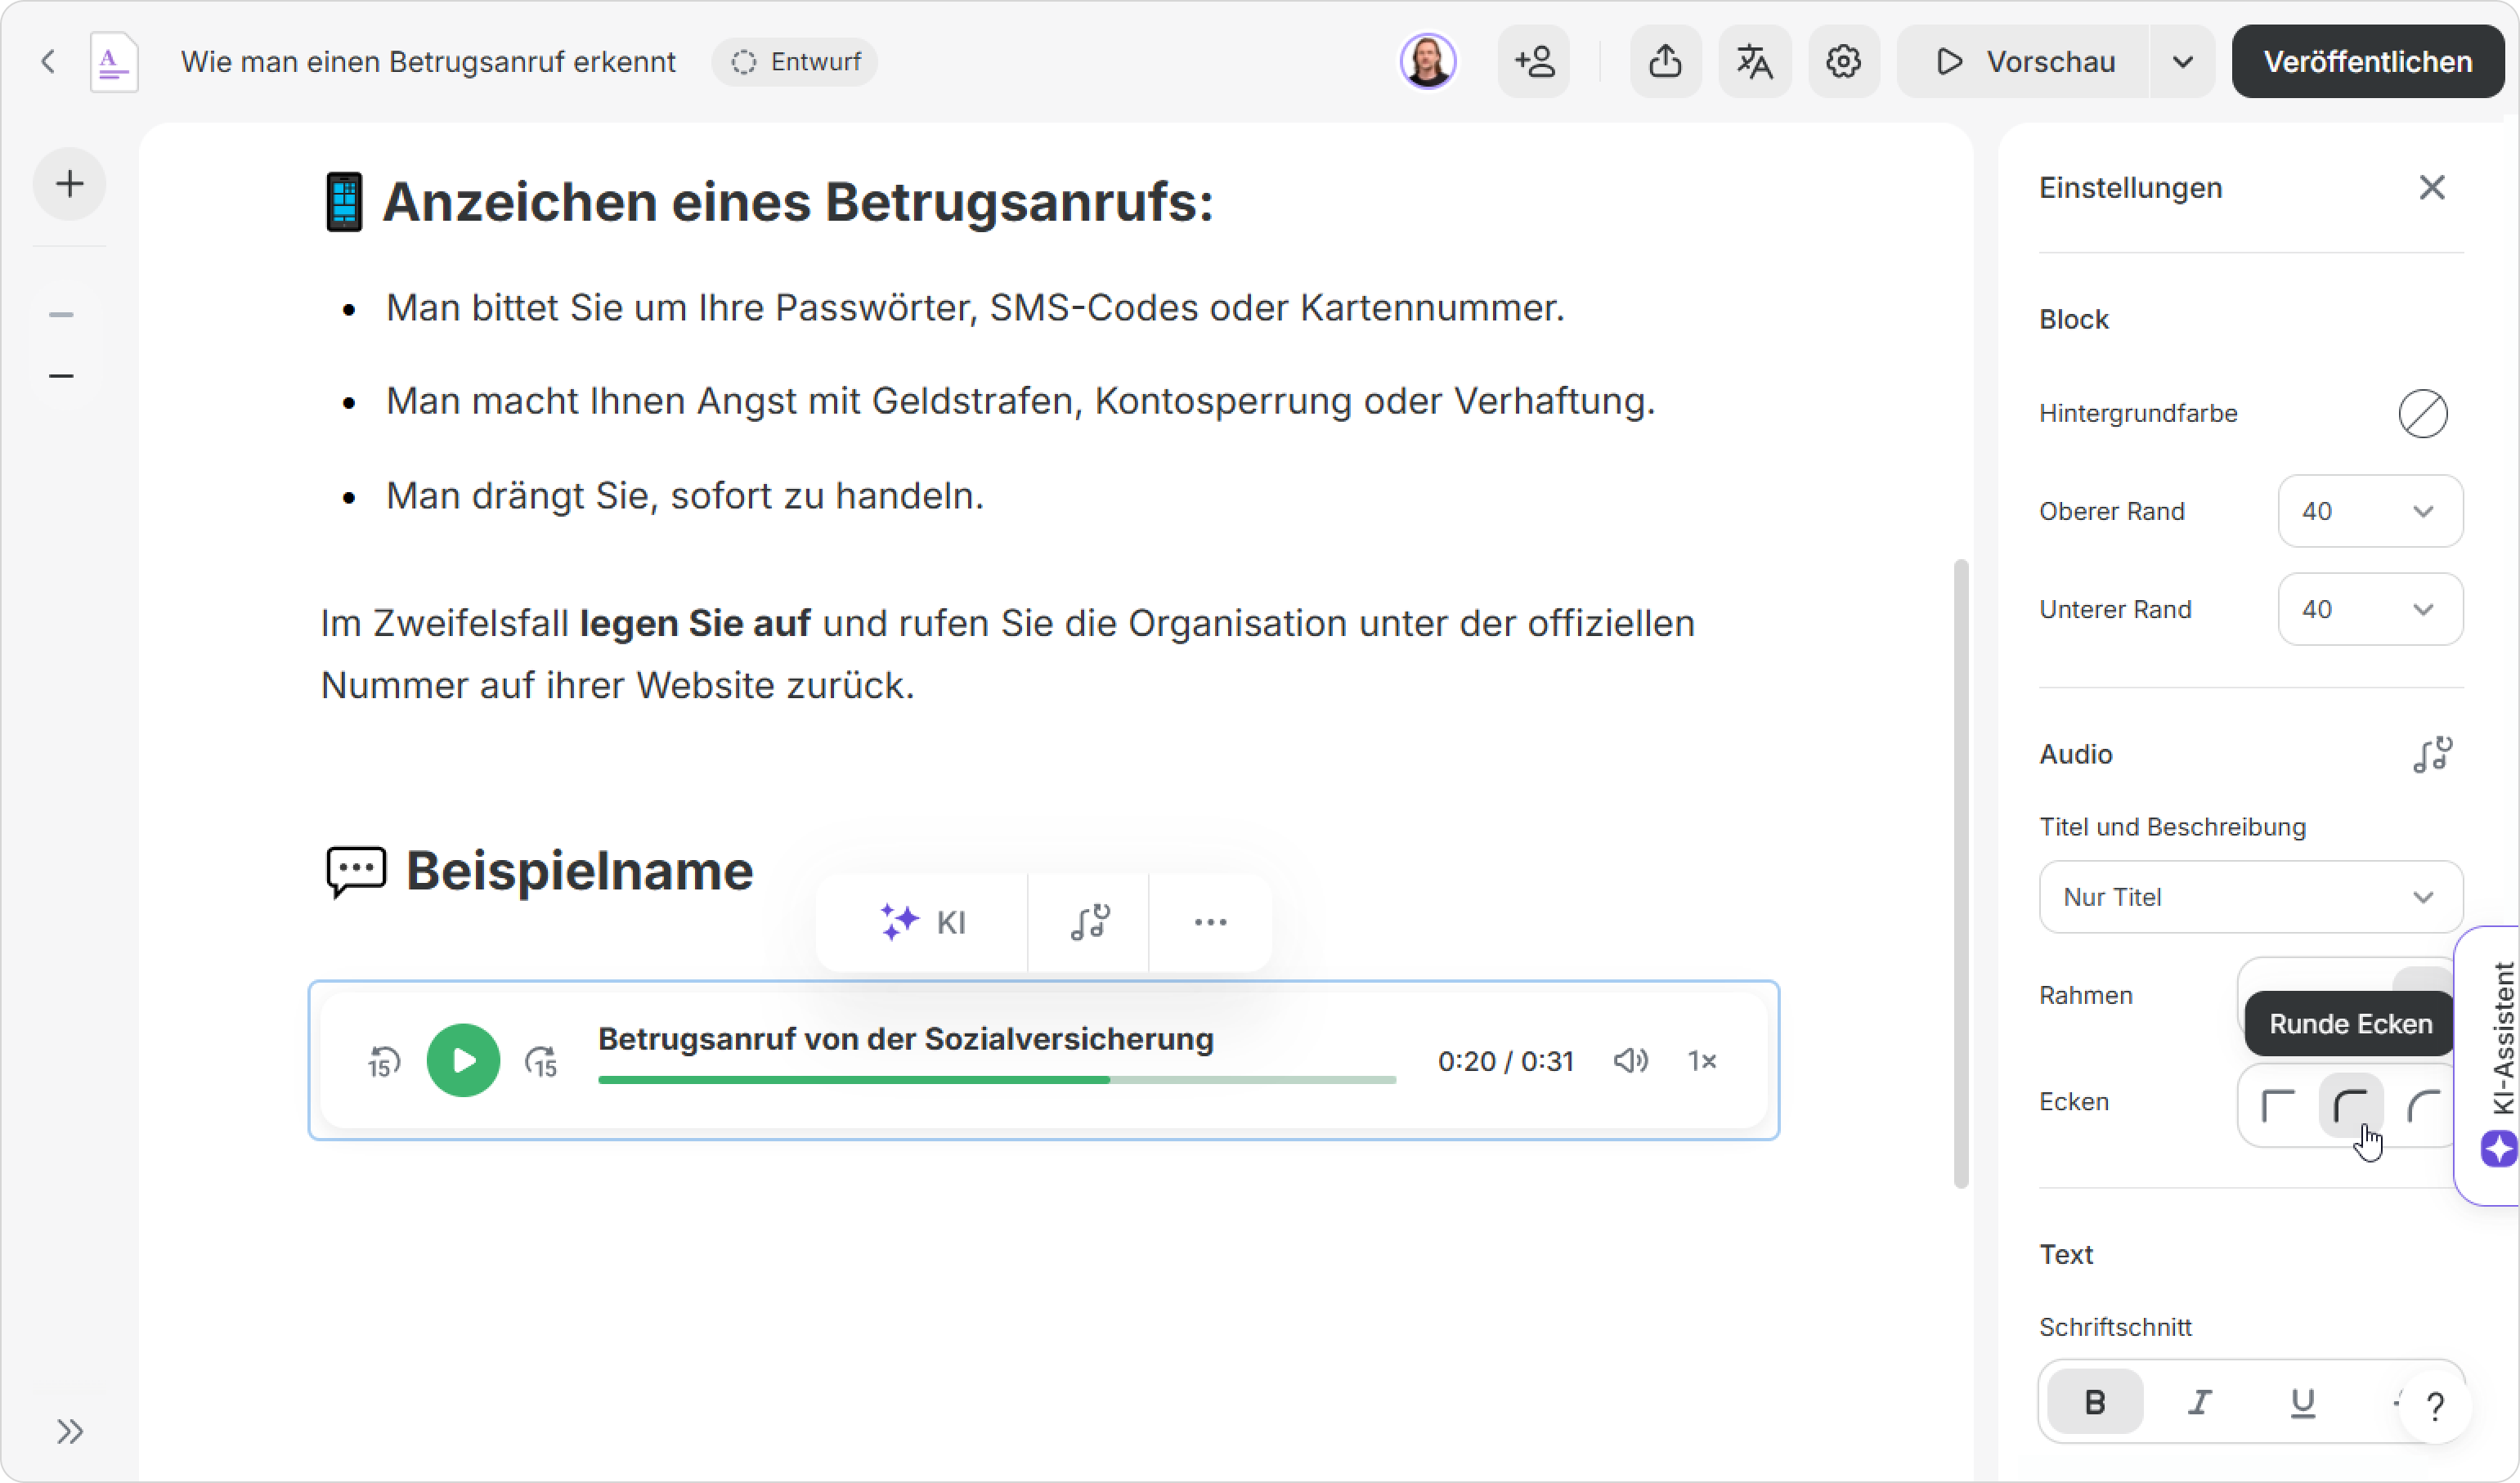Expand the Nur Titel dropdown
This screenshot has width=2520, height=1483.
tap(2250, 897)
